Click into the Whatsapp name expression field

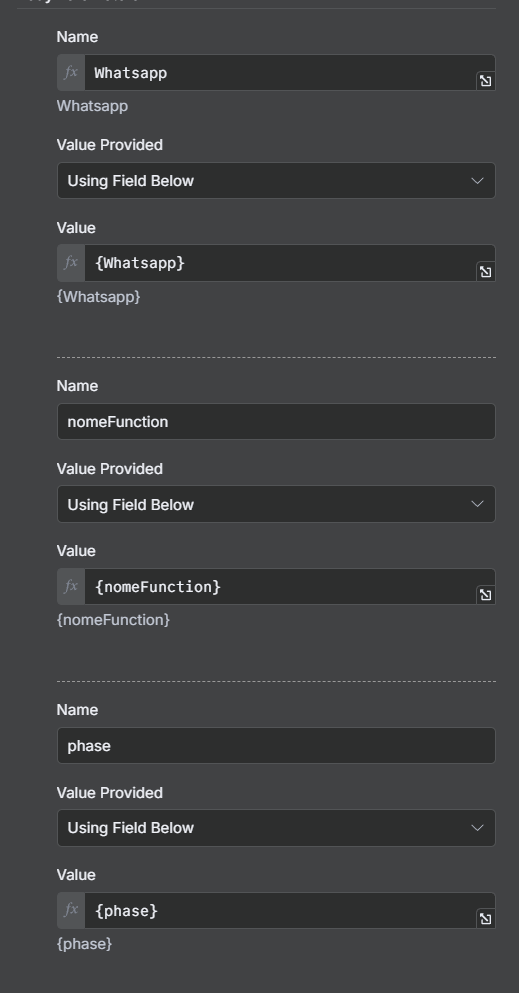coord(280,72)
